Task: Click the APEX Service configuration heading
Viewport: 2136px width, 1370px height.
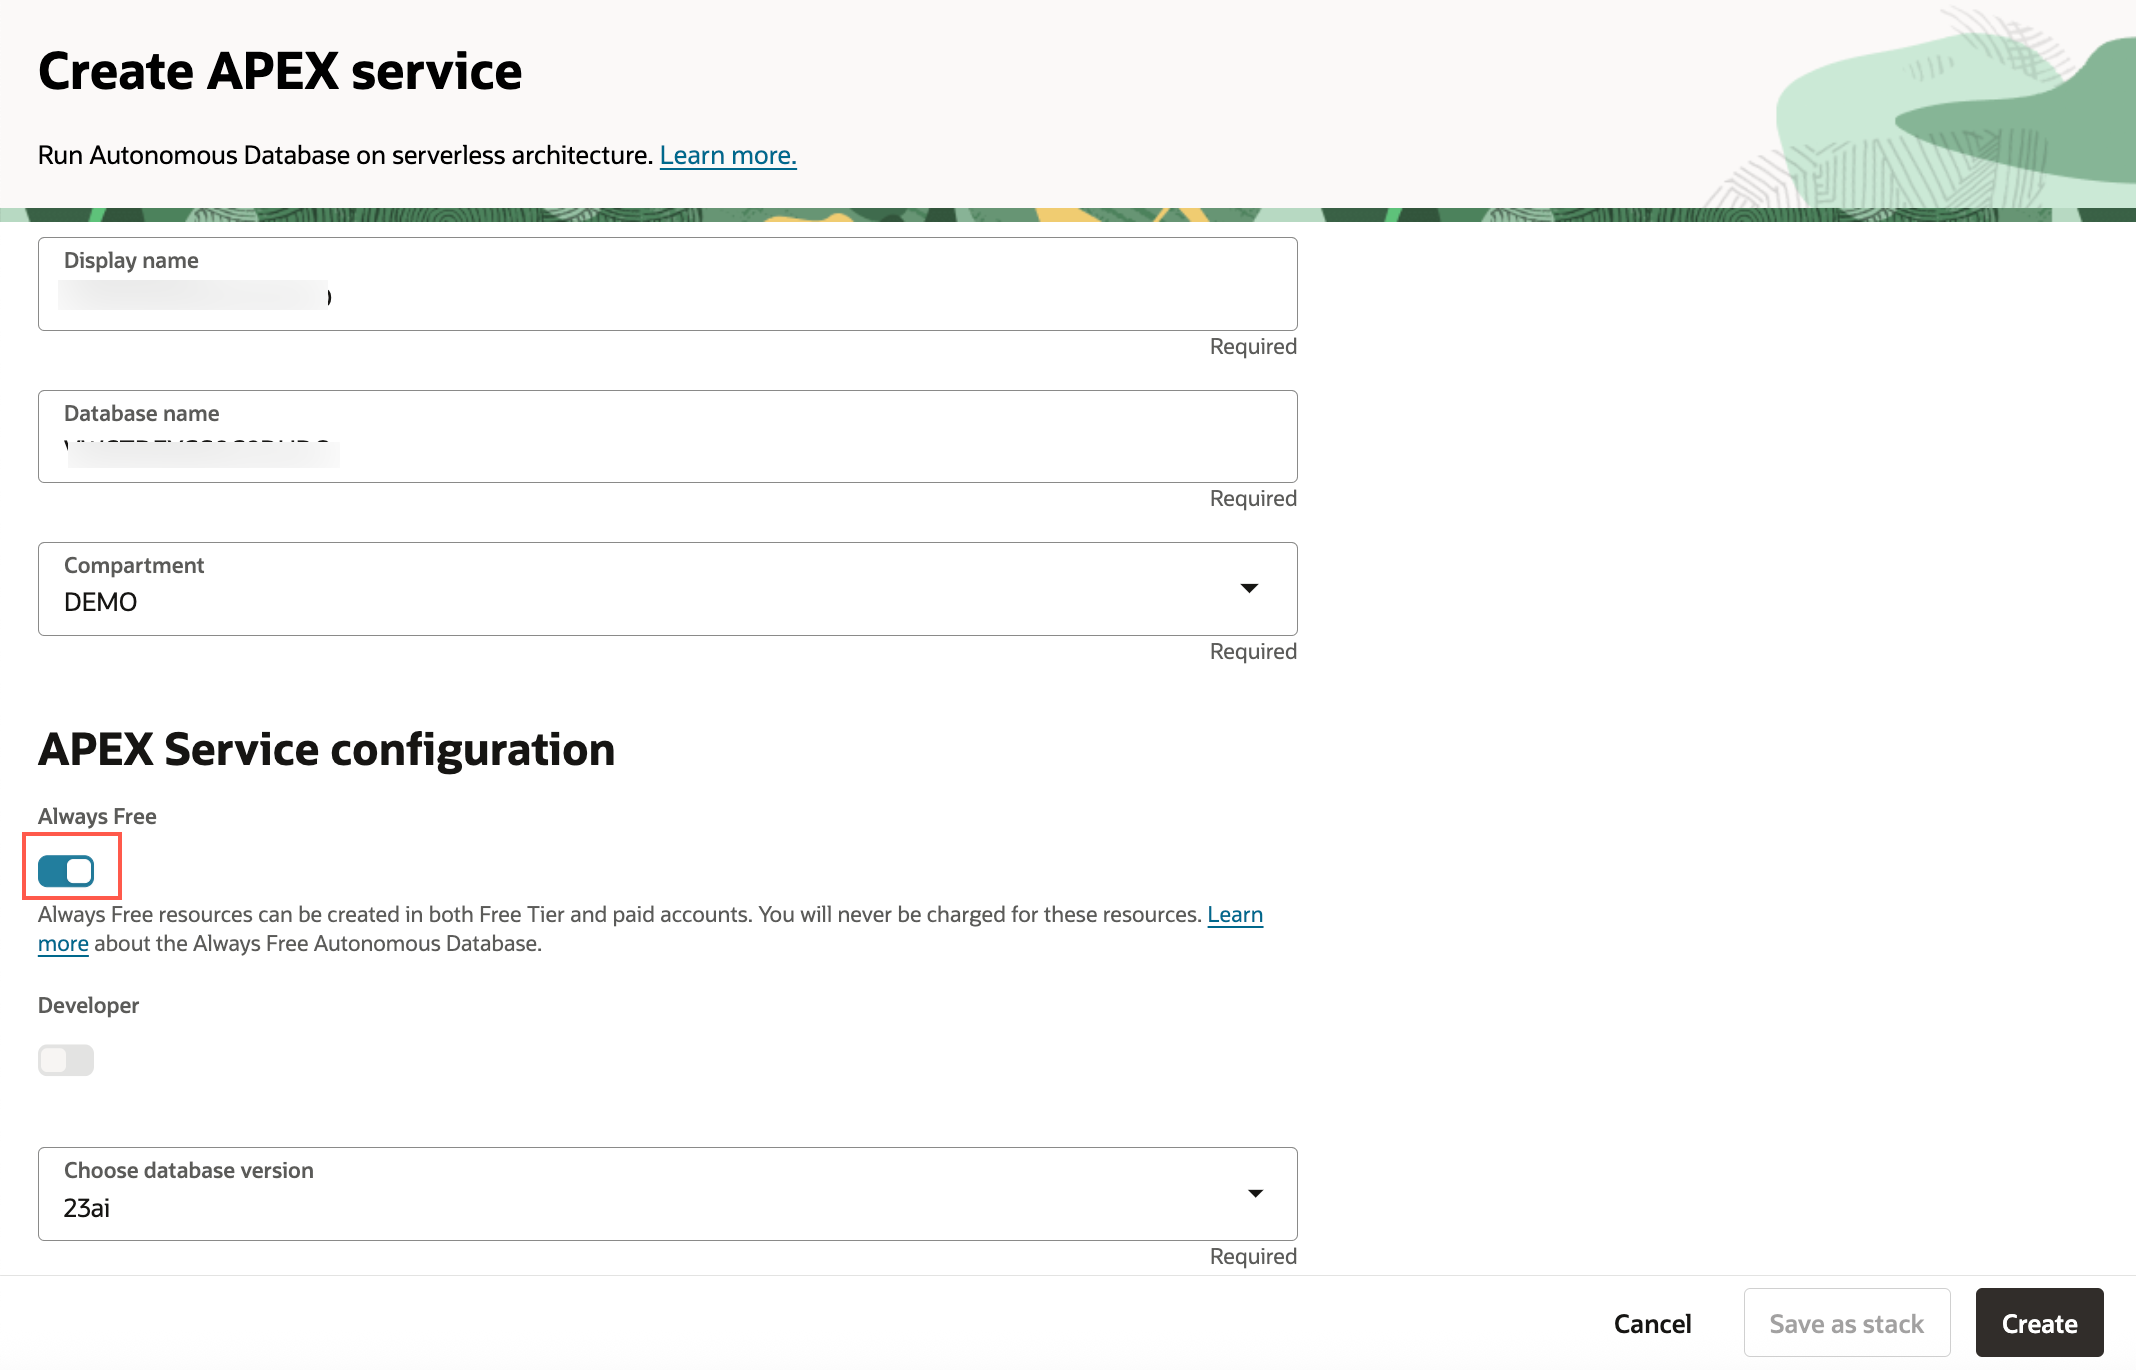Action: (x=326, y=749)
